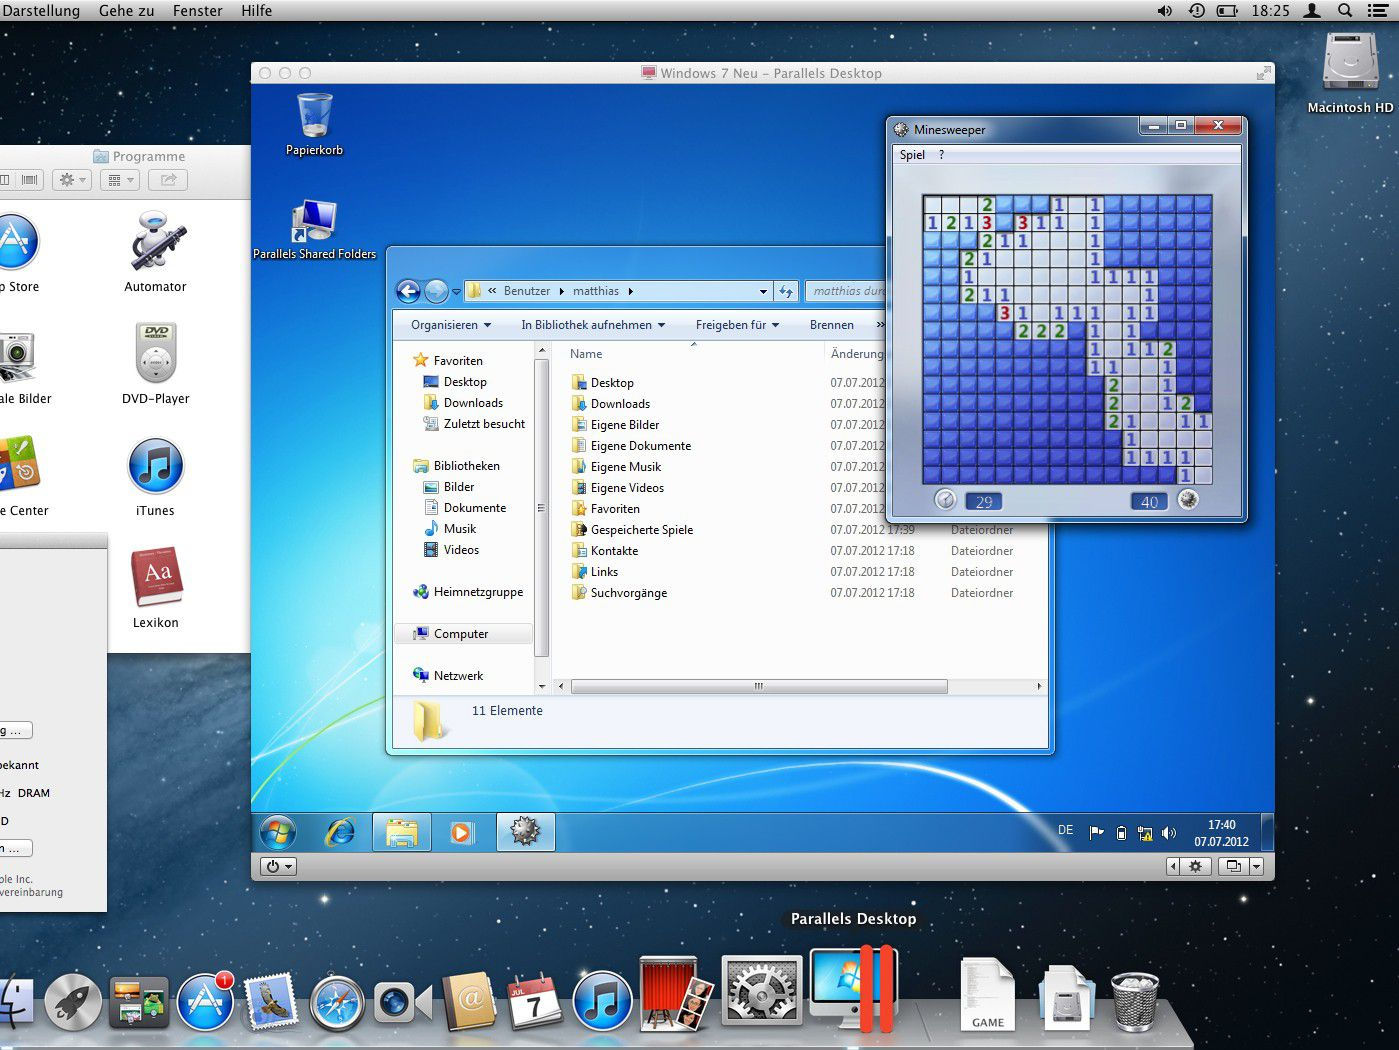This screenshot has width=1399, height=1050.
Task: Toggle Parallels window full-screen arrows
Action: pos(1264,73)
